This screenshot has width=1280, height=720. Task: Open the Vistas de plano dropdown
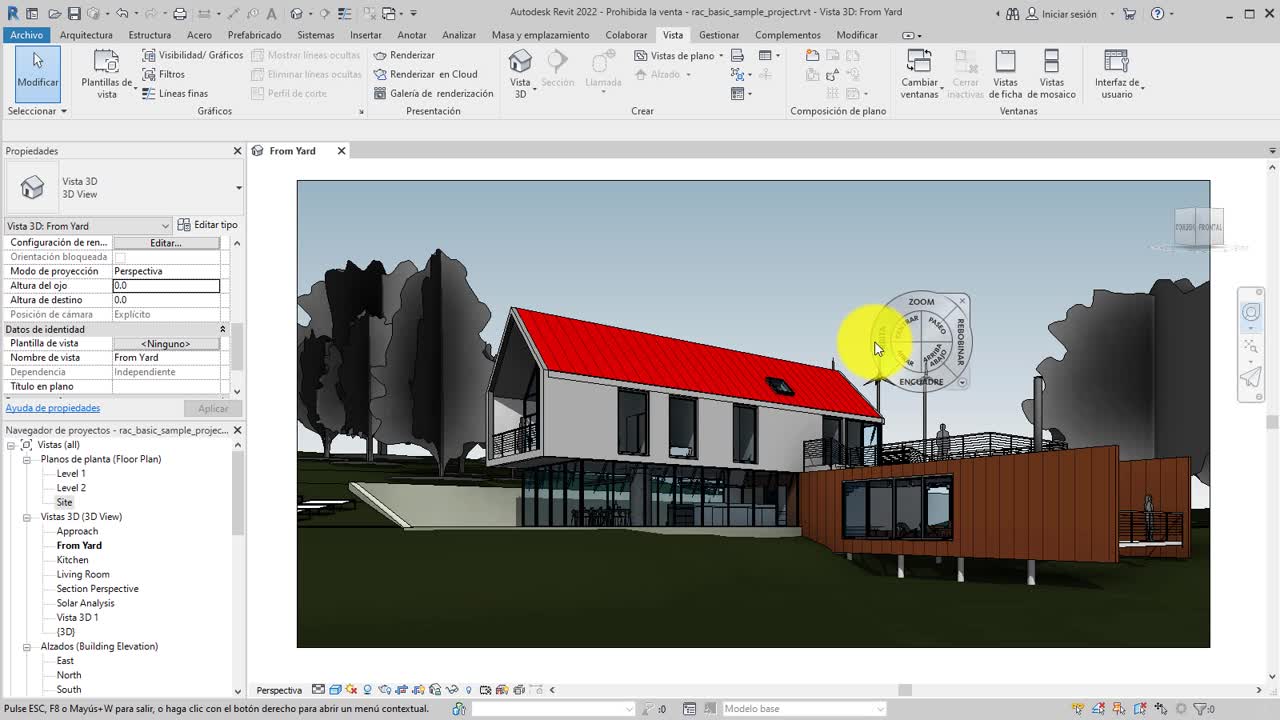(x=679, y=55)
